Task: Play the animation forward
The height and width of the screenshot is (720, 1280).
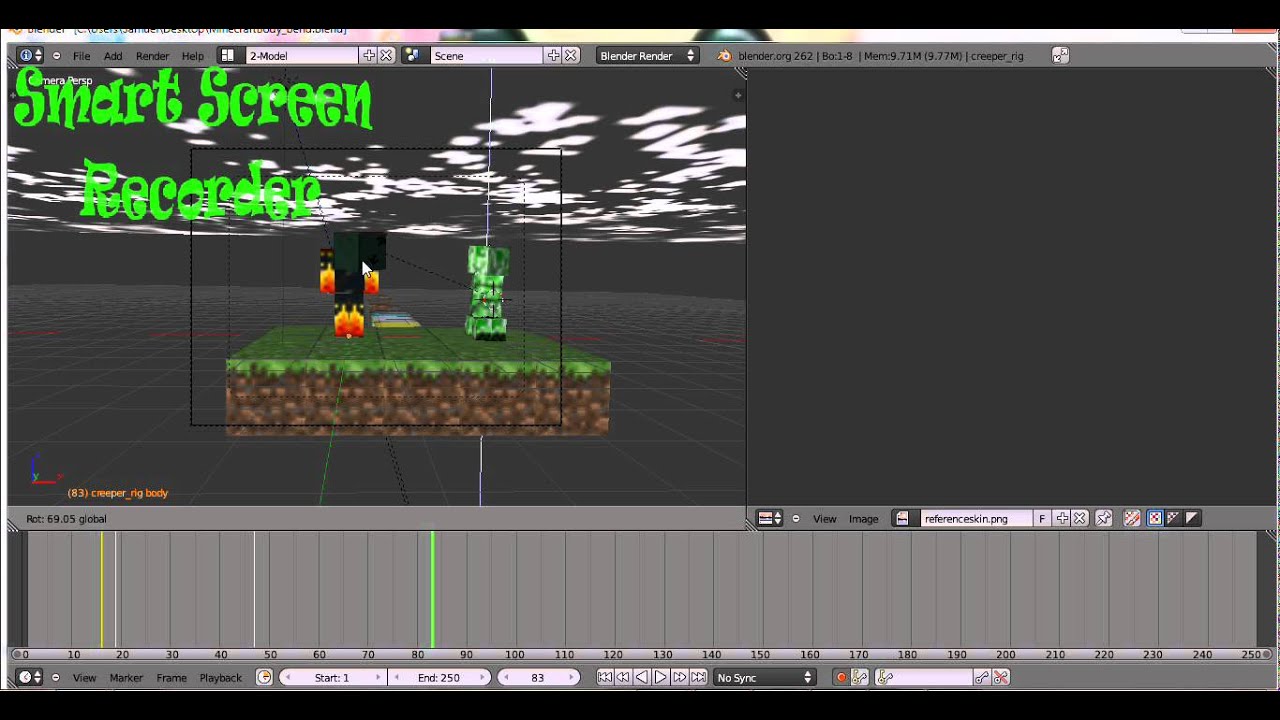Action: coord(661,677)
